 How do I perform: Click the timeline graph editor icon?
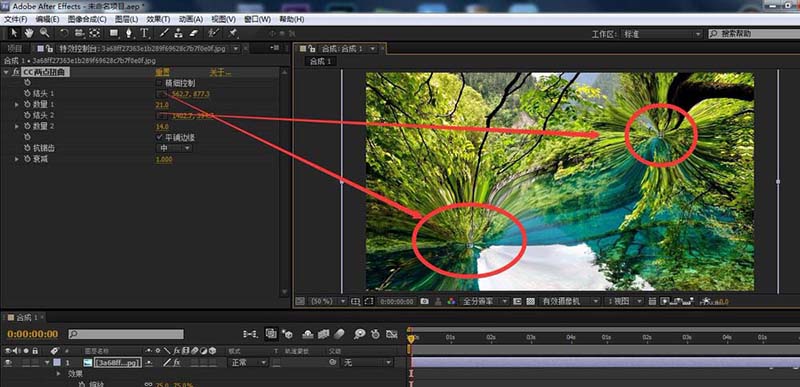[x=391, y=334]
